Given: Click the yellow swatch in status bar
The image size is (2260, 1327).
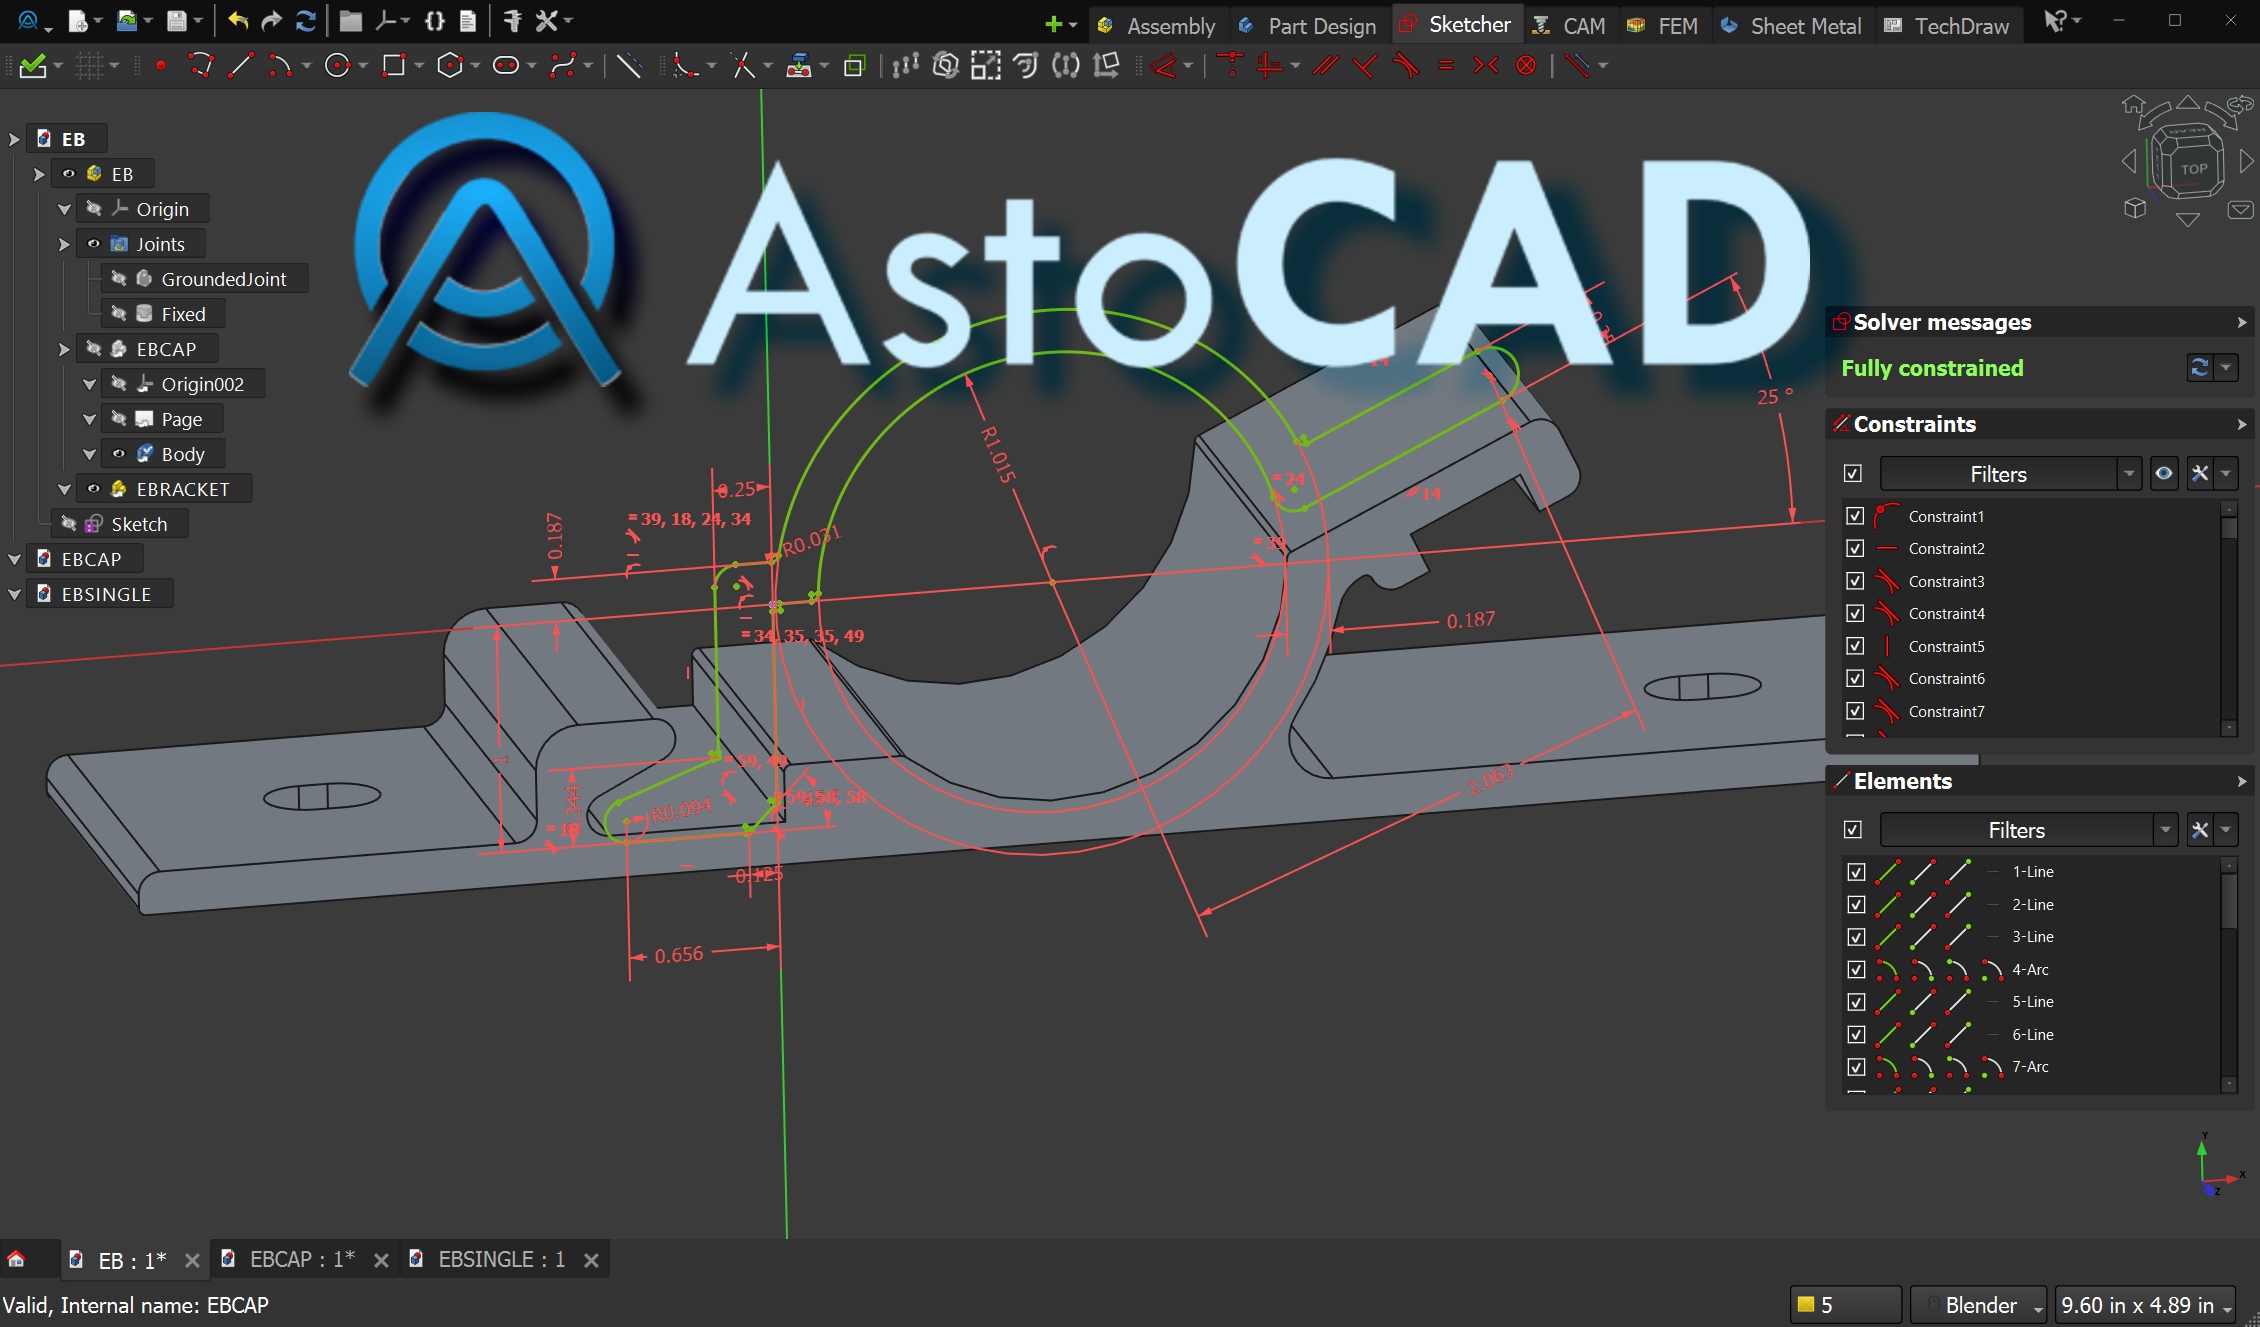Looking at the screenshot, I should pos(1805,1304).
